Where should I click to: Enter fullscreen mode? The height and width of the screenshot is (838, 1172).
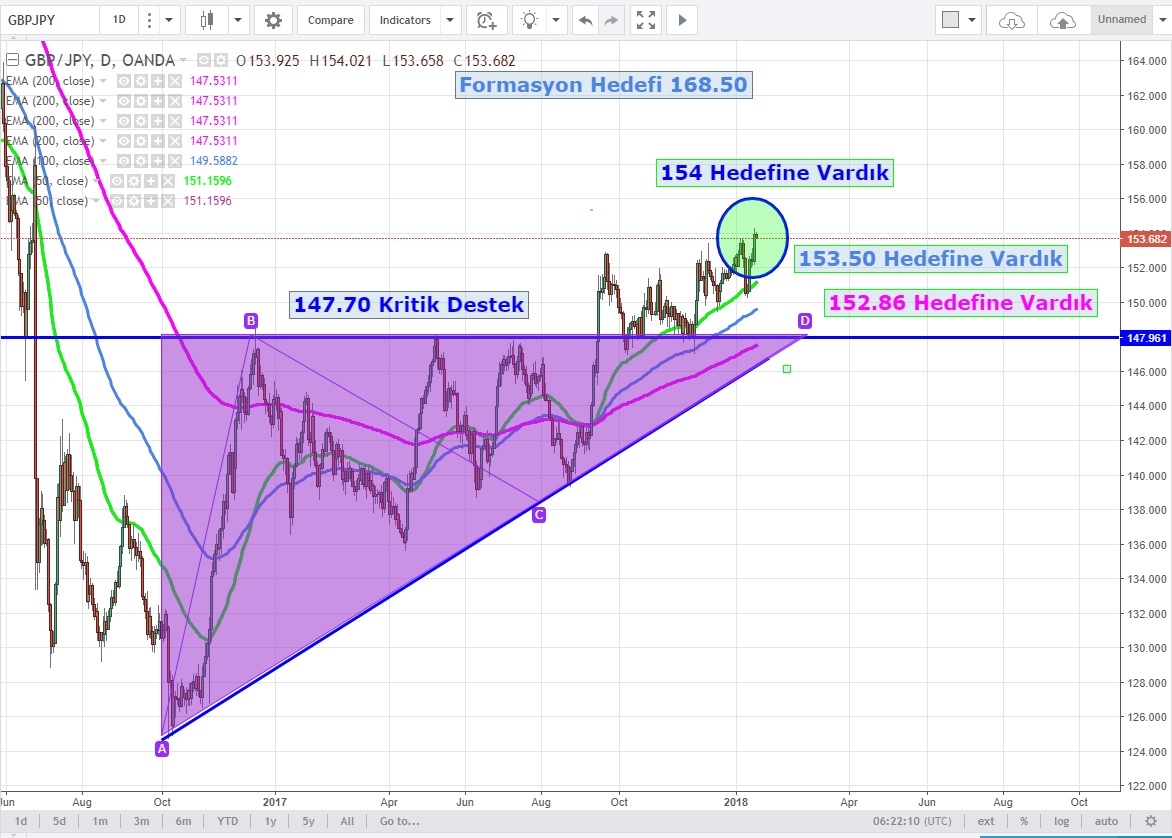(x=646, y=20)
